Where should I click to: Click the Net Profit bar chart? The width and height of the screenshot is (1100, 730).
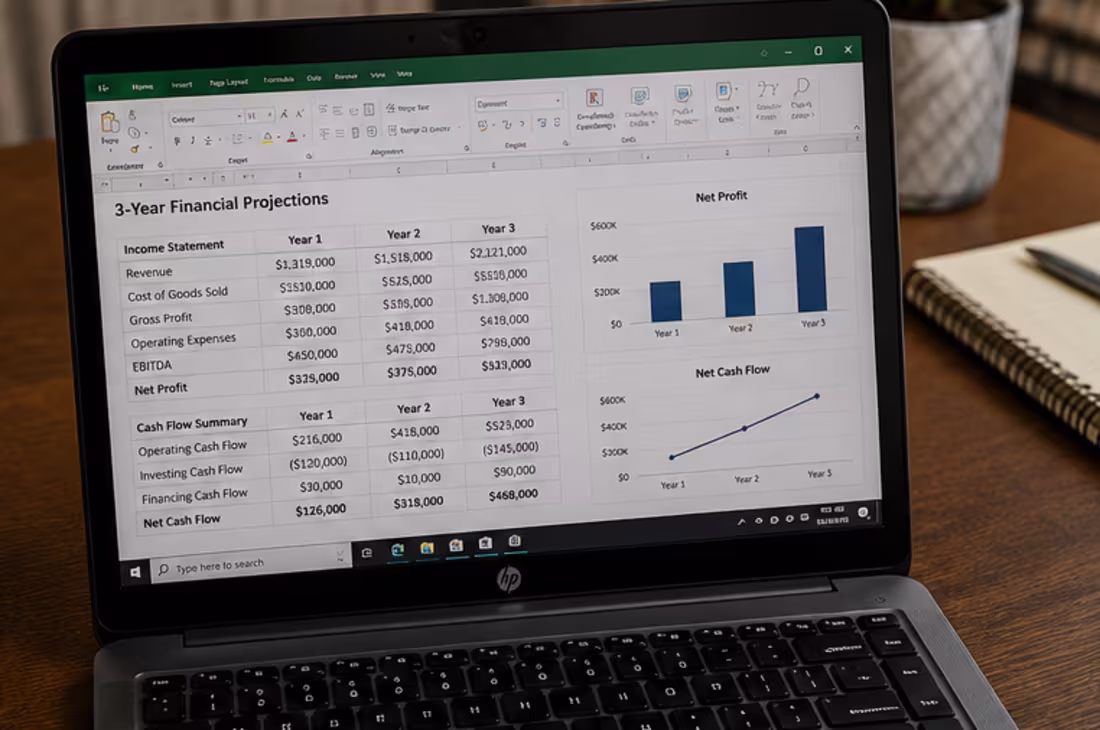click(721, 268)
